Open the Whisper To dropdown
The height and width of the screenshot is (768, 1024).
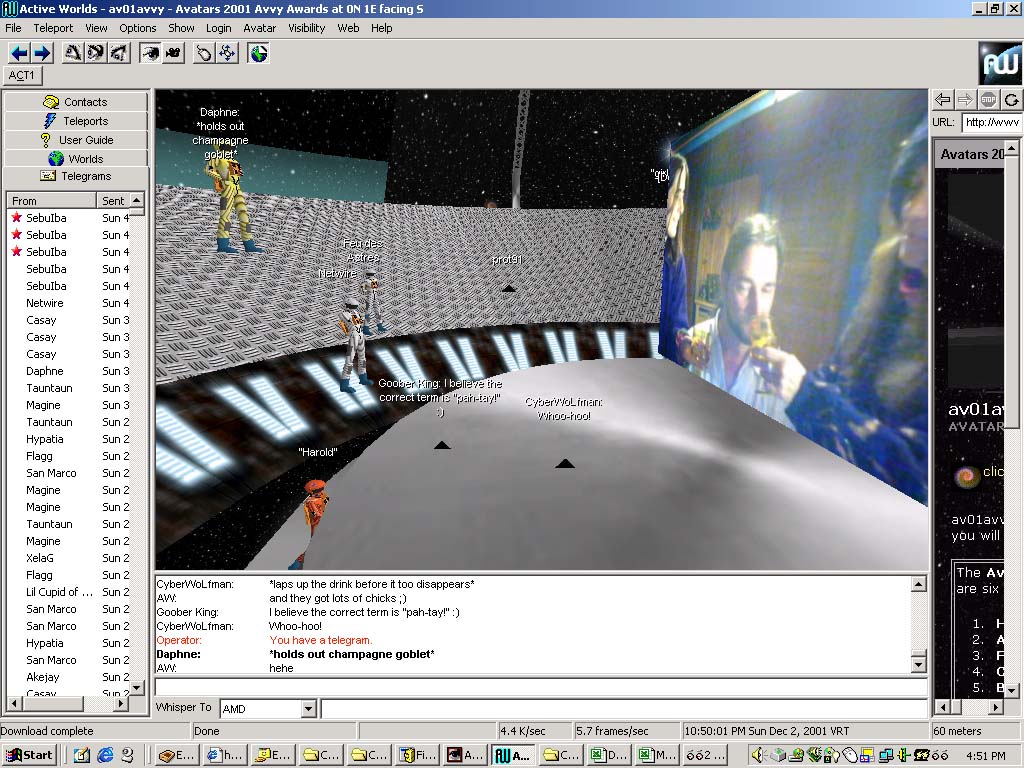pos(308,708)
